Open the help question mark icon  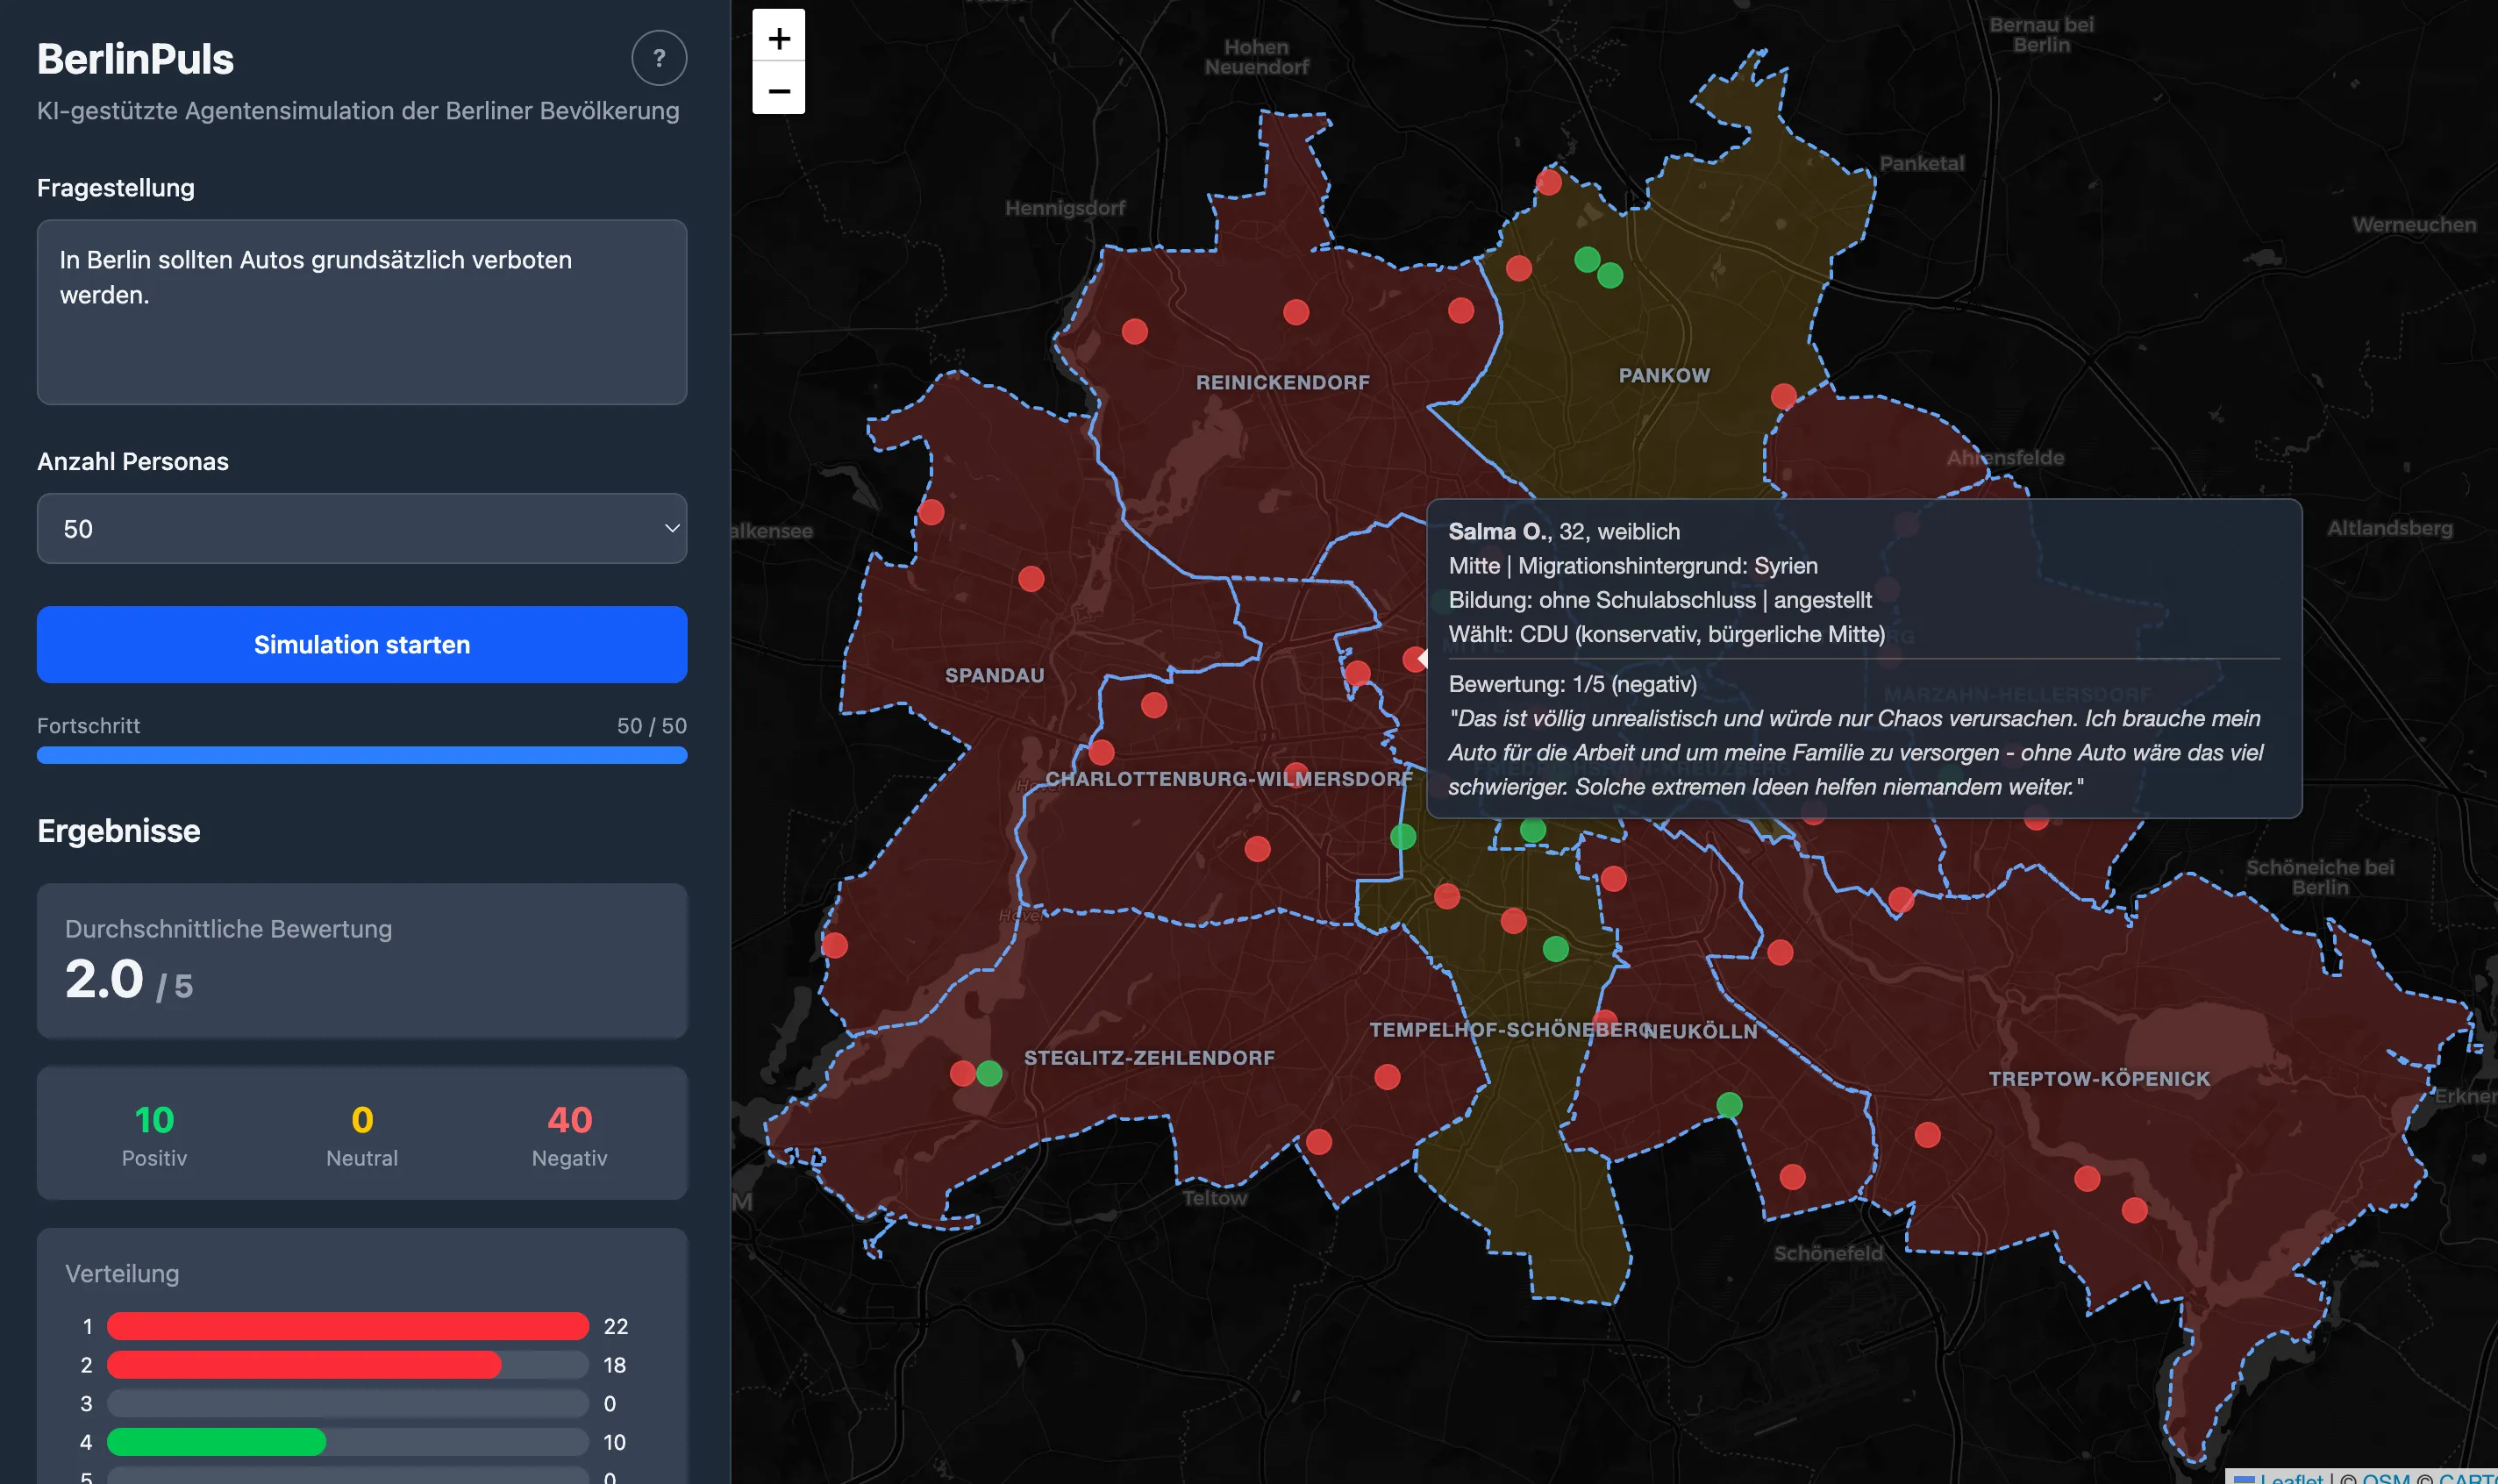coord(659,58)
